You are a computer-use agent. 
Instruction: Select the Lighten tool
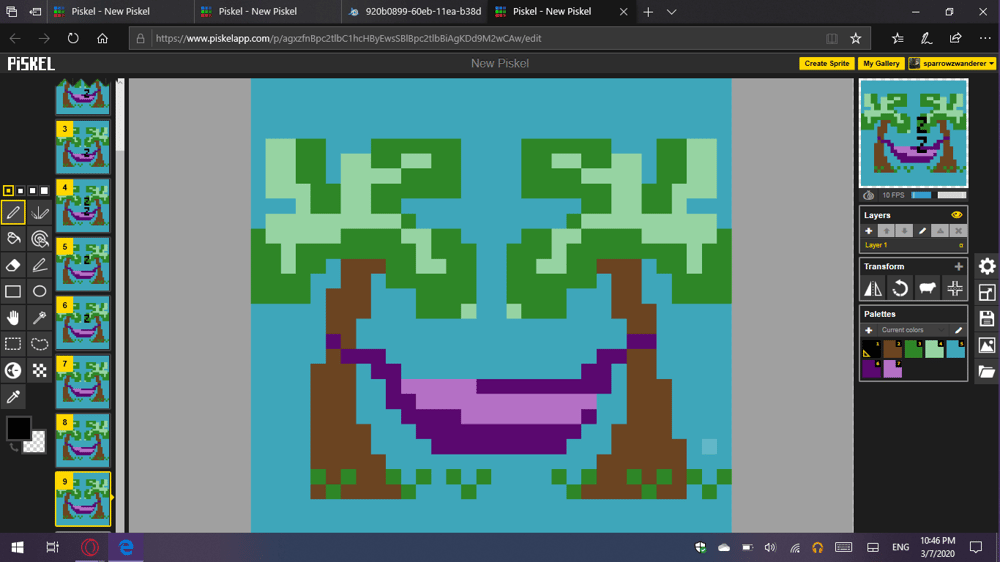(13, 371)
